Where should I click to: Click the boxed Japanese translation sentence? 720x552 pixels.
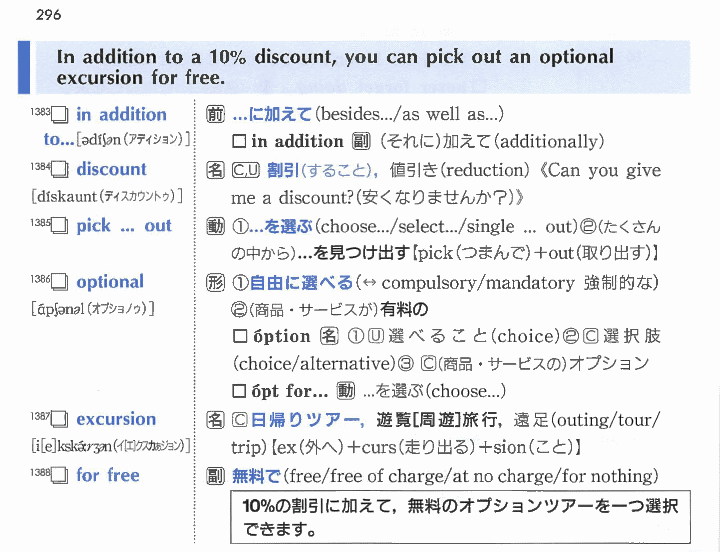(460, 517)
